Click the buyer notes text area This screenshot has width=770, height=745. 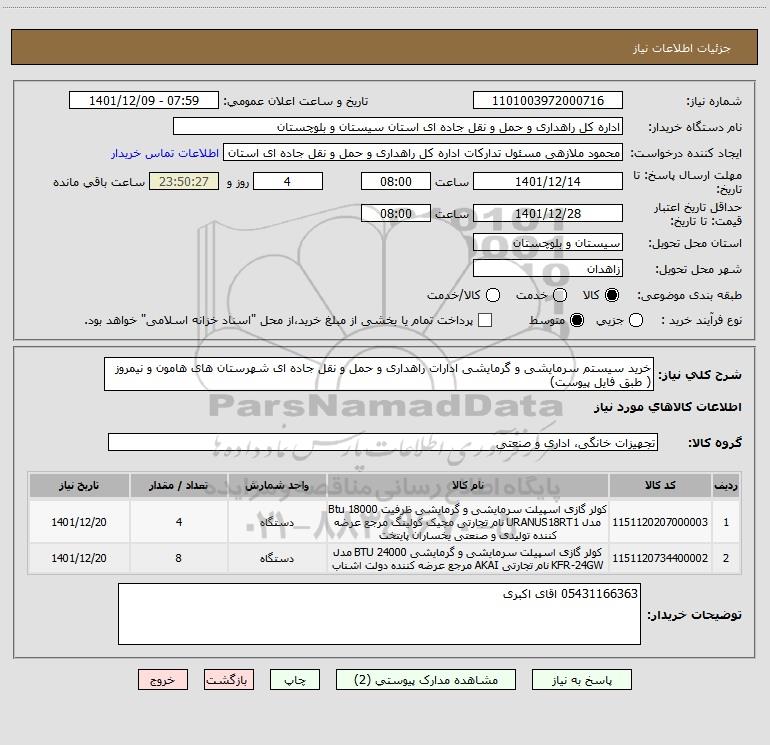379,614
